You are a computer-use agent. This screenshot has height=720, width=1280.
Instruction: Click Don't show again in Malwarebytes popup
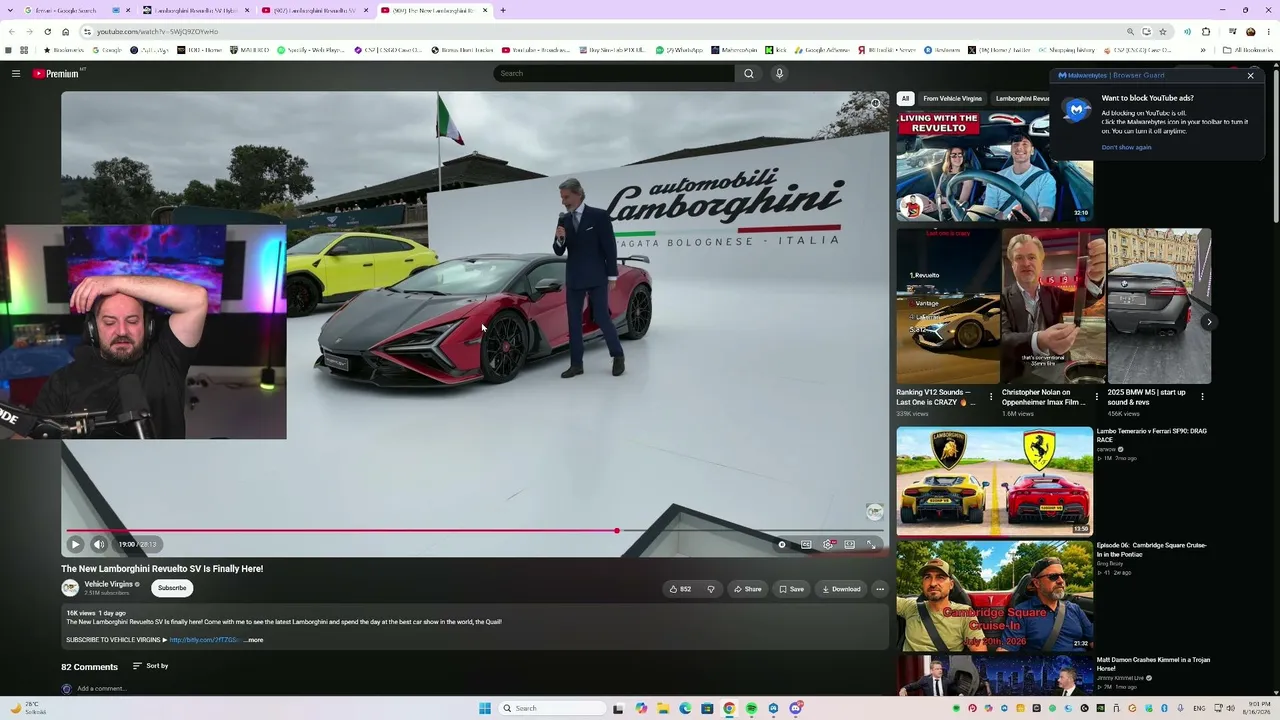click(1126, 147)
